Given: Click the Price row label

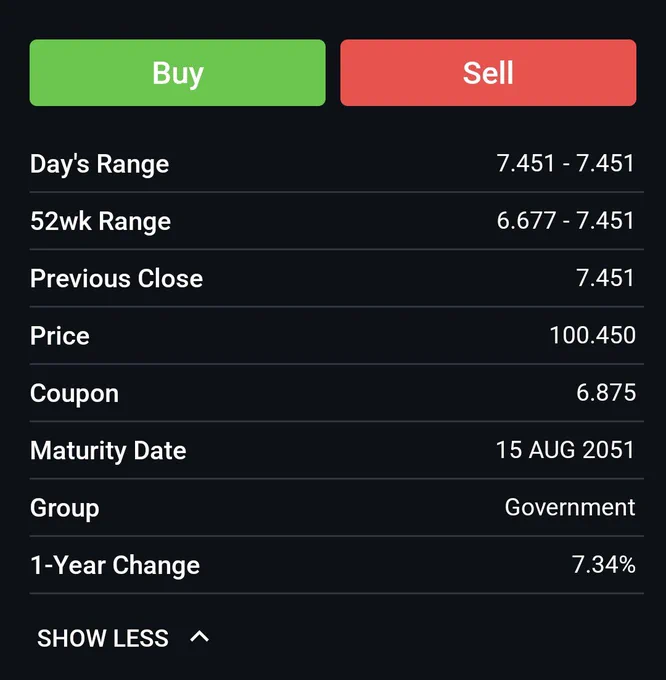Looking at the screenshot, I should tap(60, 336).
